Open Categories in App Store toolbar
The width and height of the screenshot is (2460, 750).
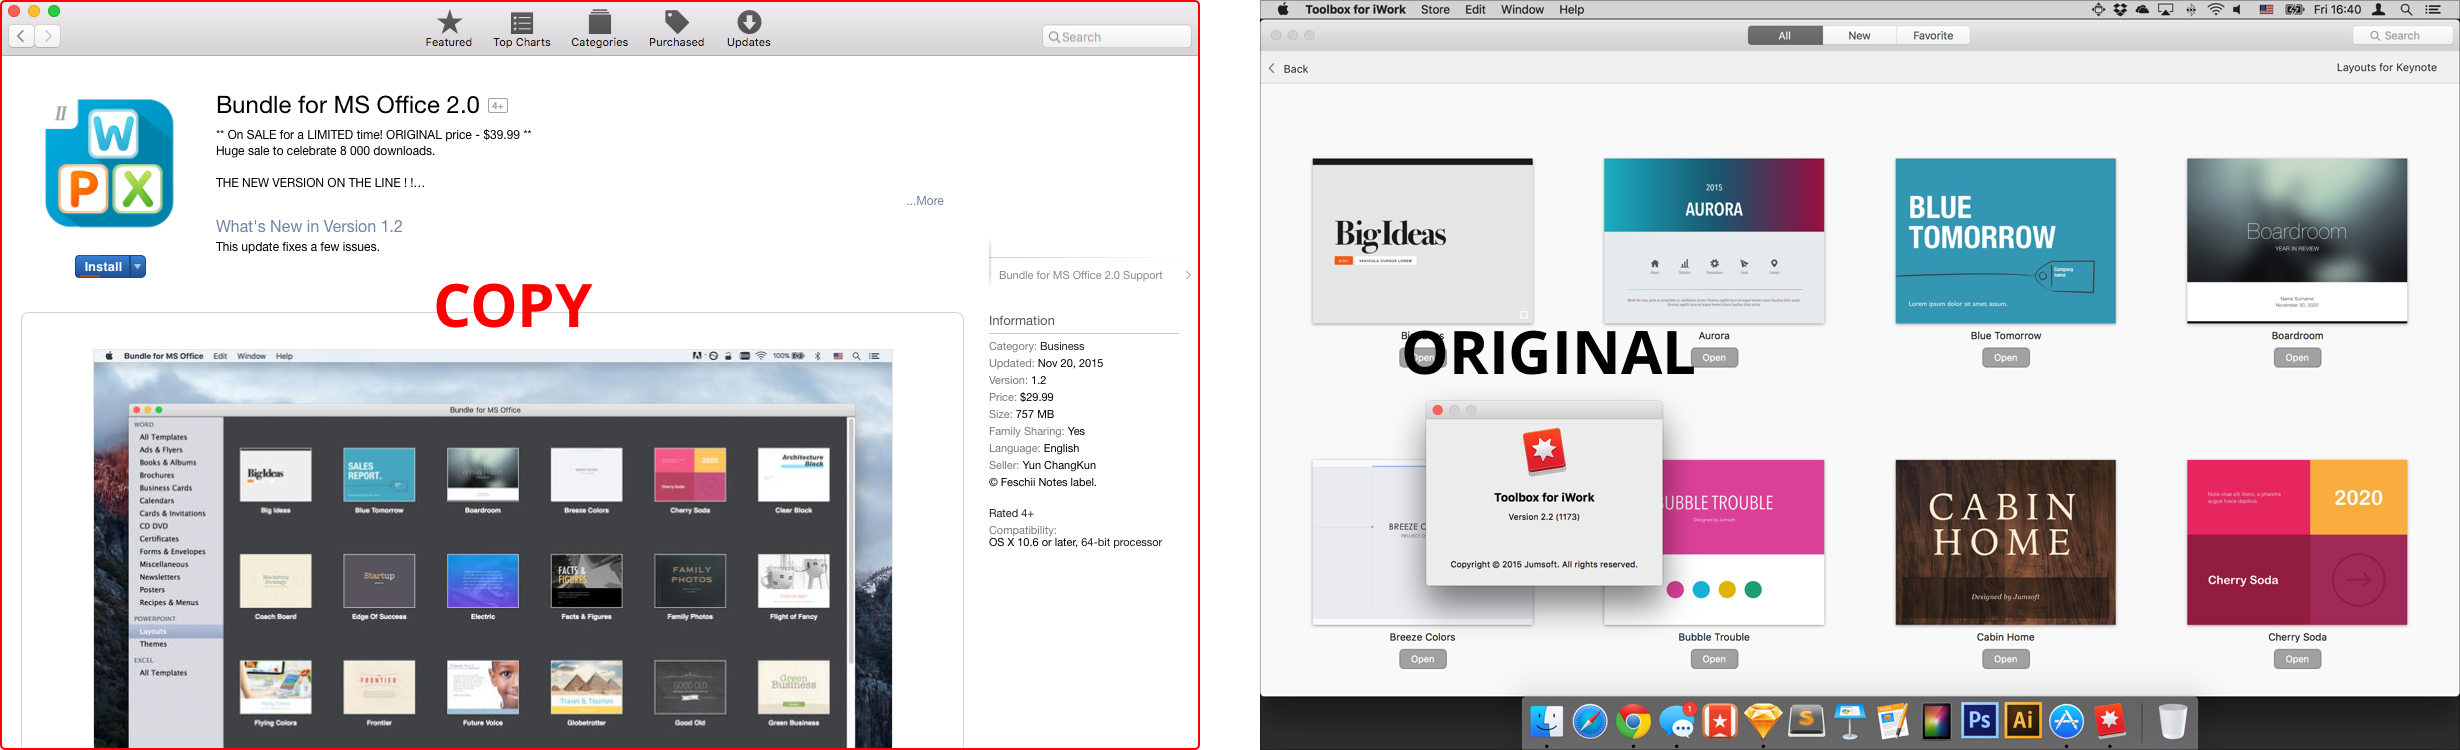[x=599, y=28]
